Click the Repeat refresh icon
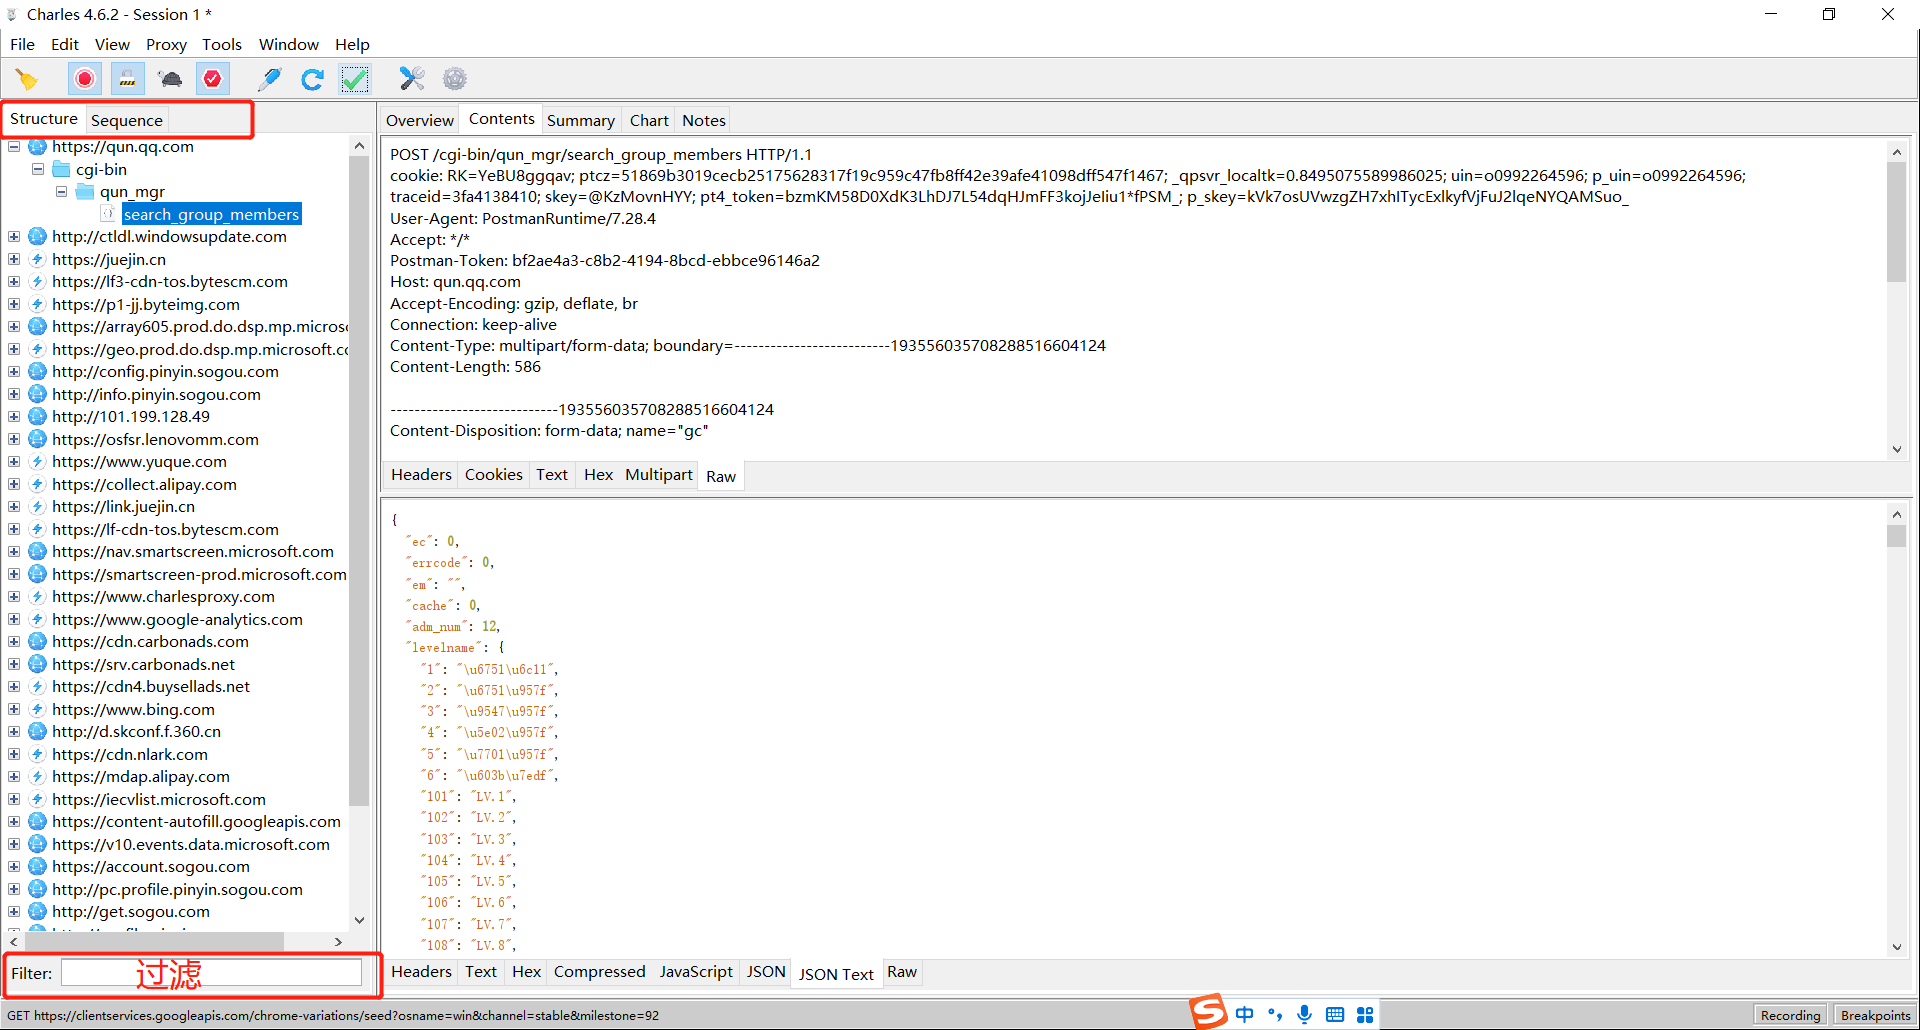The height and width of the screenshot is (1030, 1920). click(312, 79)
